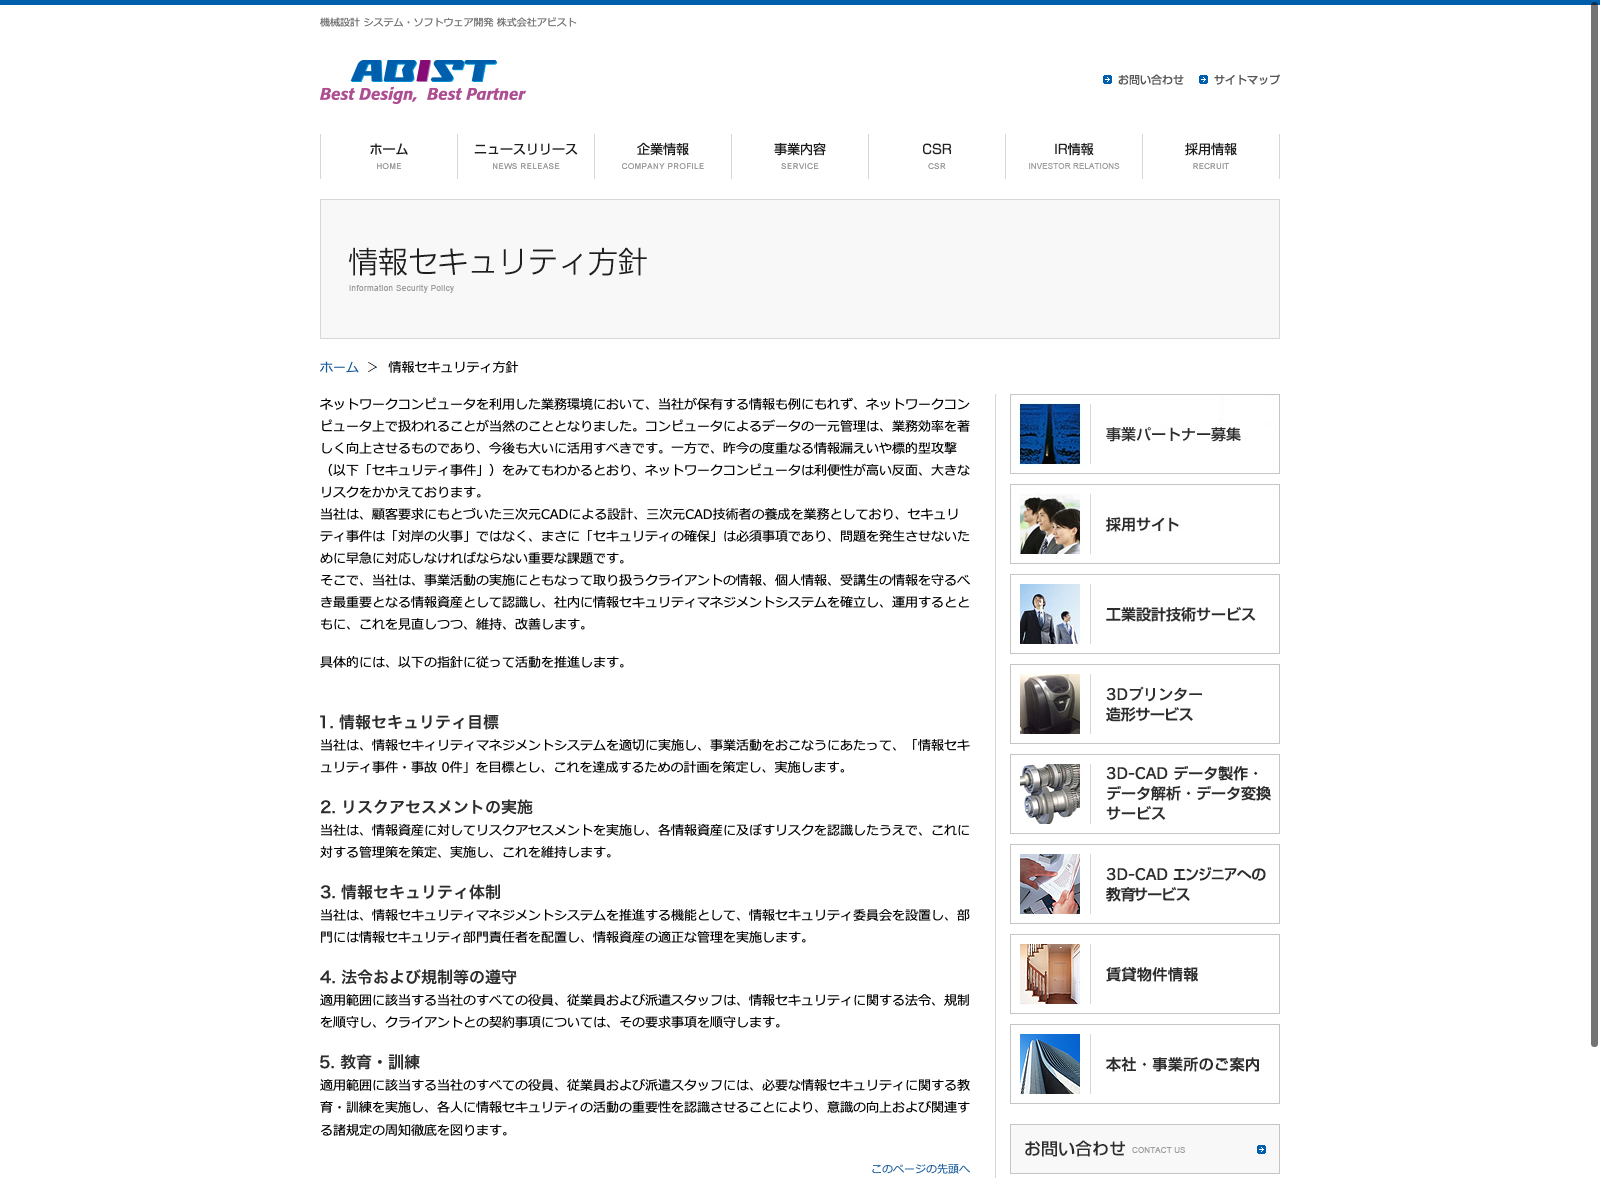Click the ABIST logo
1600x1200 pixels.
422,81
